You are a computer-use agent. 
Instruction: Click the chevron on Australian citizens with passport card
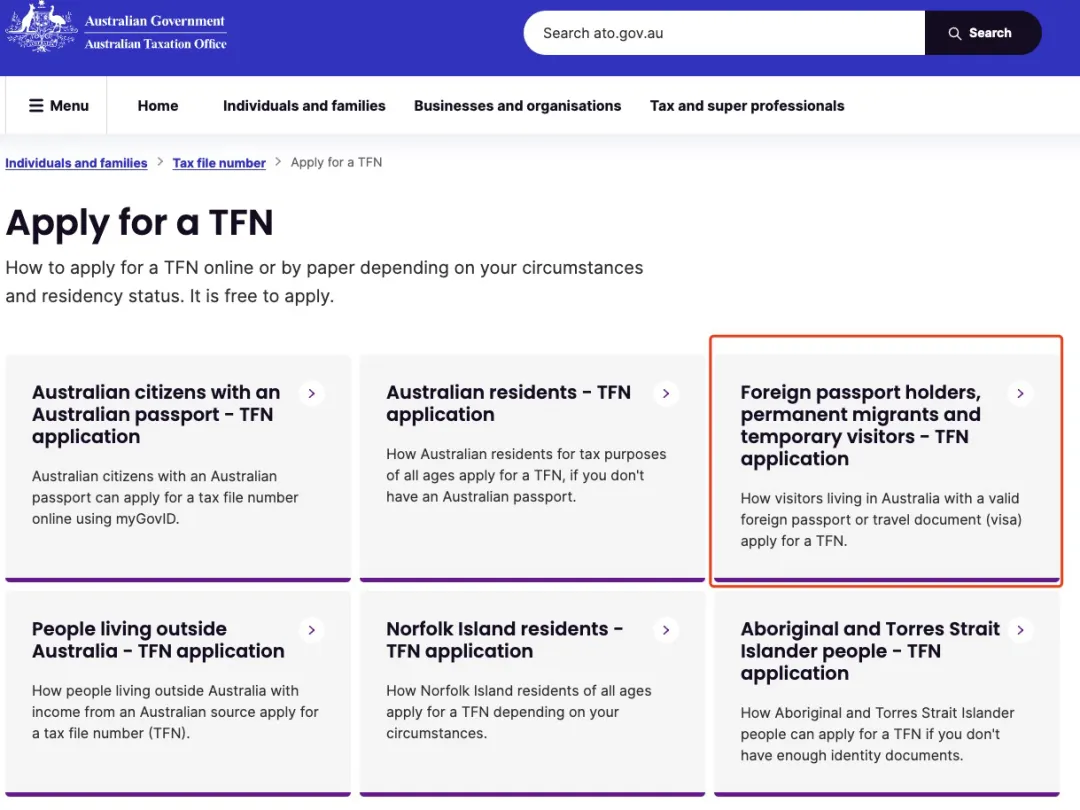coord(312,393)
